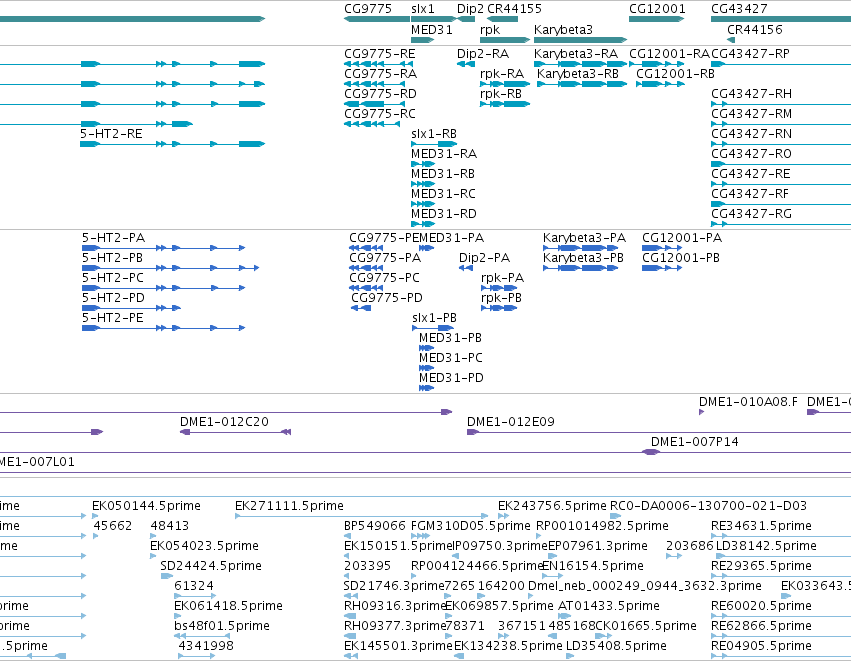This screenshot has height=661, width=851.
Task: Select EST RP001014982.5prime label
Action: 602,526
